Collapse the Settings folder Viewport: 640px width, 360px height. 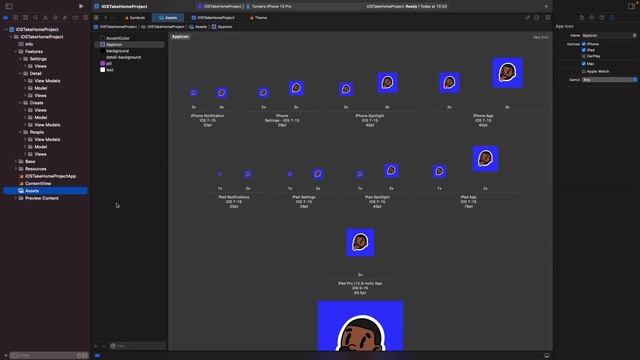(20, 59)
